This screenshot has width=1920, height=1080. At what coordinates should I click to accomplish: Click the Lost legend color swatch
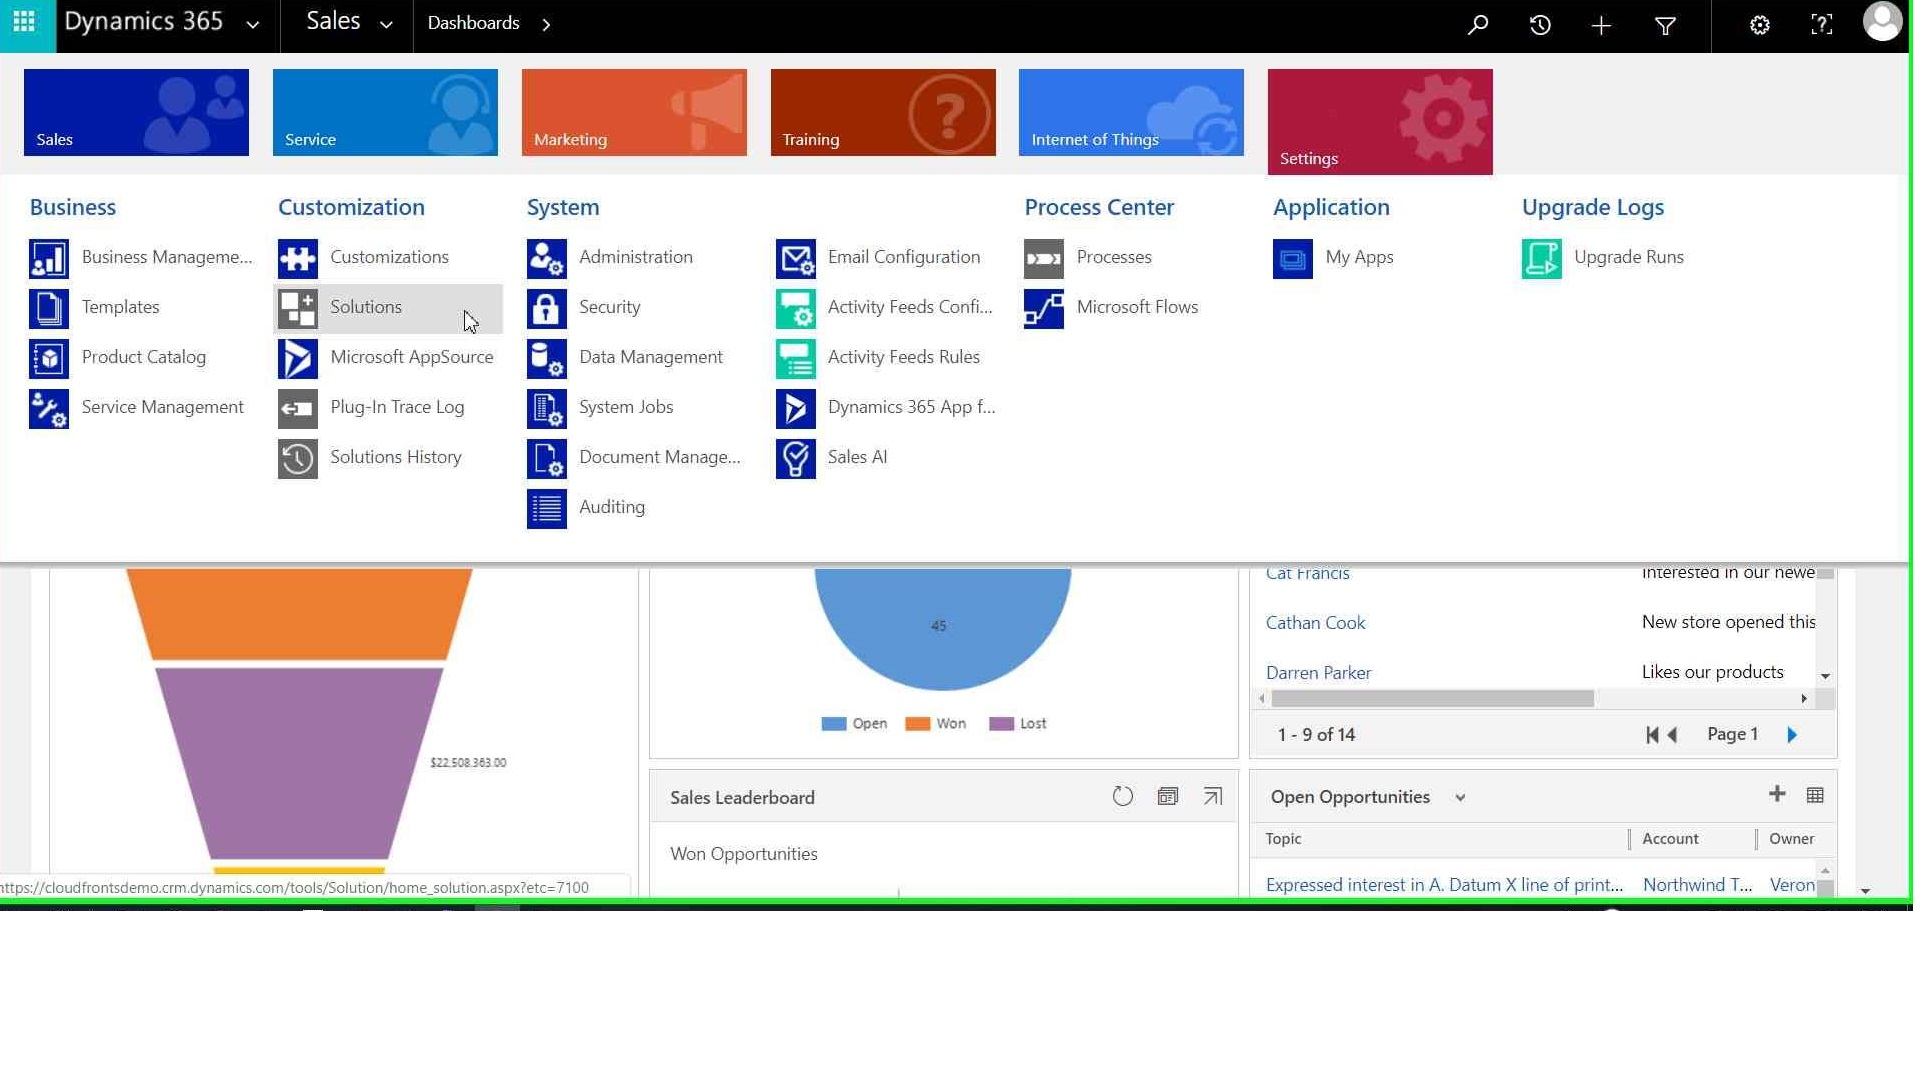[1001, 724]
